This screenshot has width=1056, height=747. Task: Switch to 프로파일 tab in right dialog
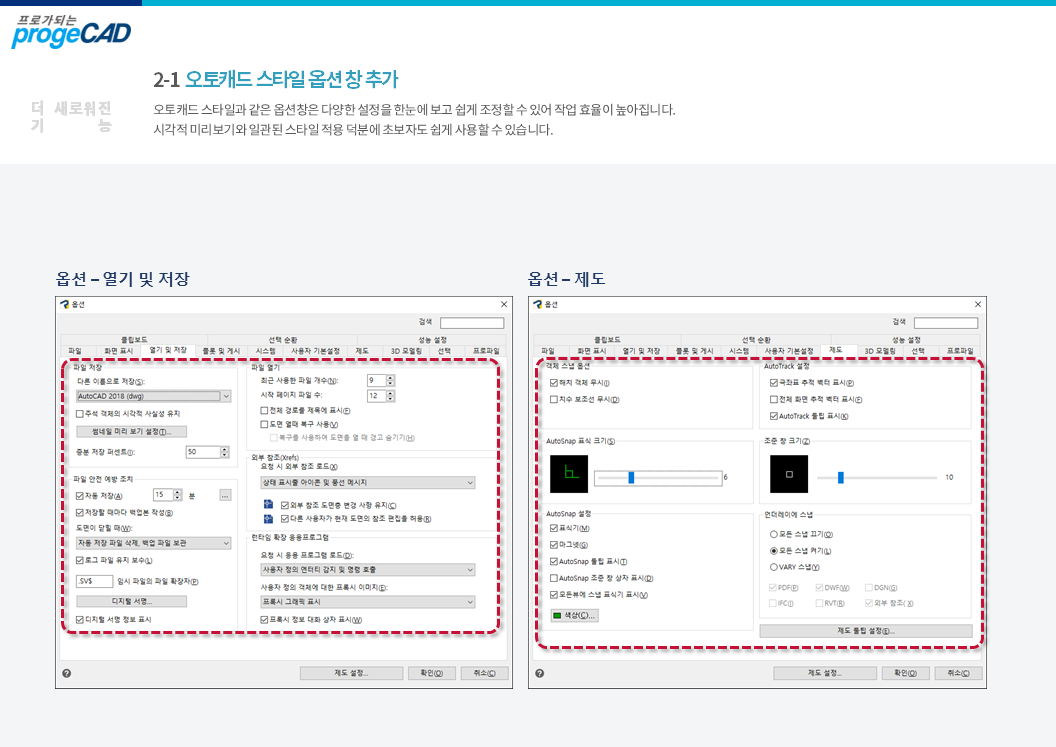click(x=960, y=351)
